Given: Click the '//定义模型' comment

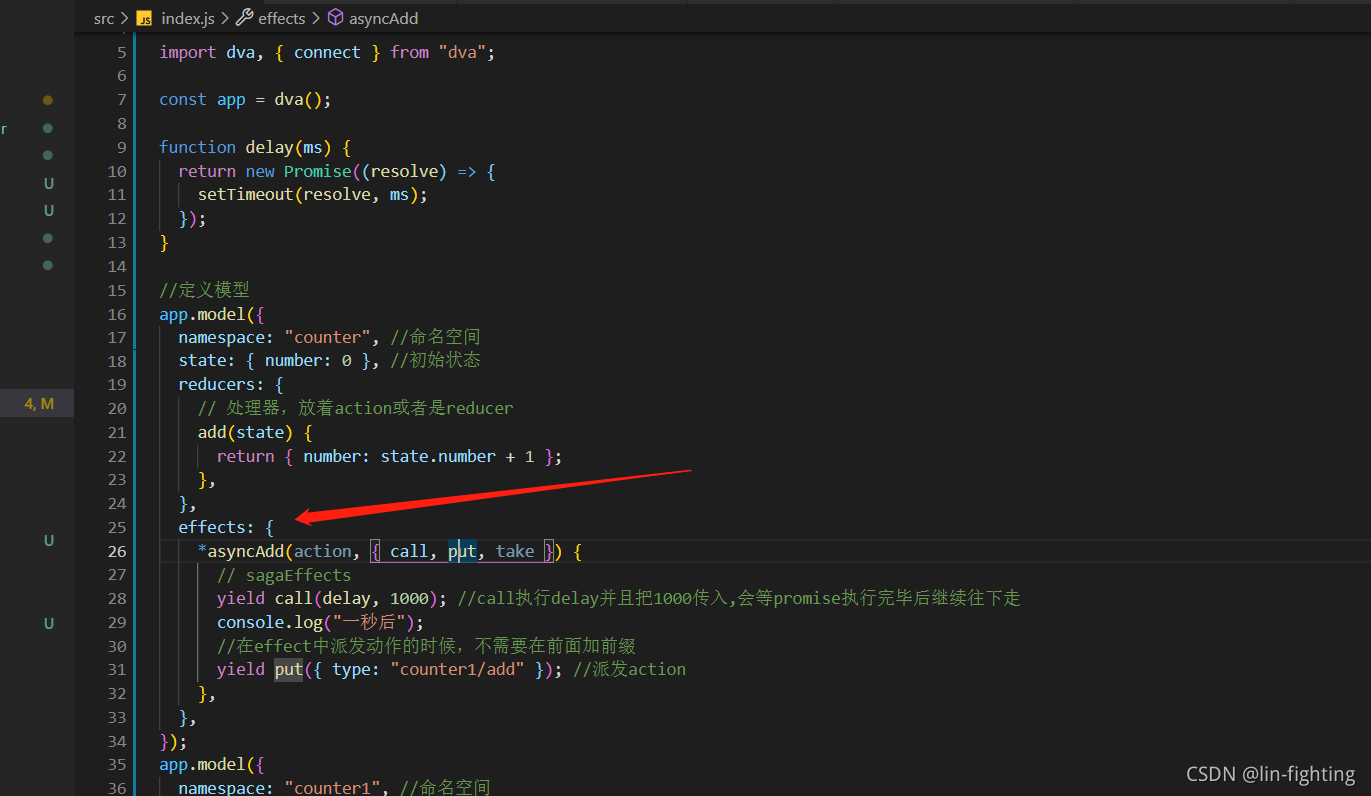Looking at the screenshot, I should tap(205, 290).
